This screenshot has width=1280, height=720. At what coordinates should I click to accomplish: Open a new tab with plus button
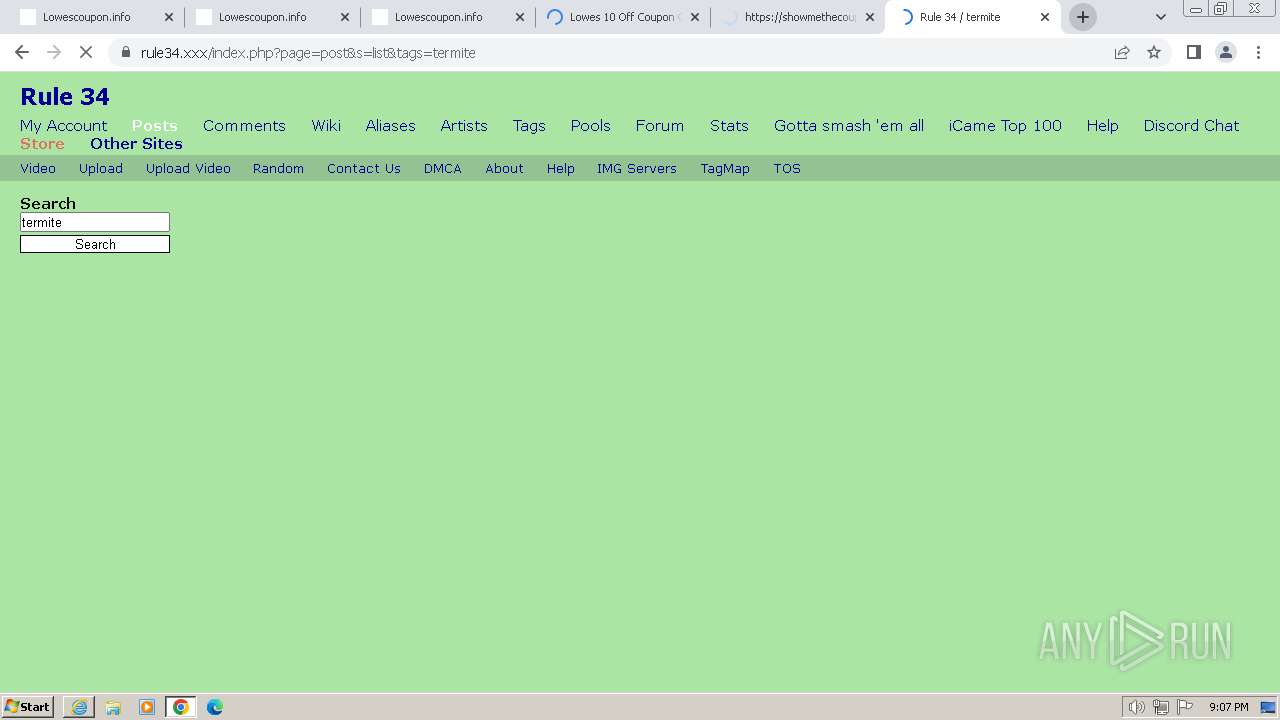pos(1083,17)
